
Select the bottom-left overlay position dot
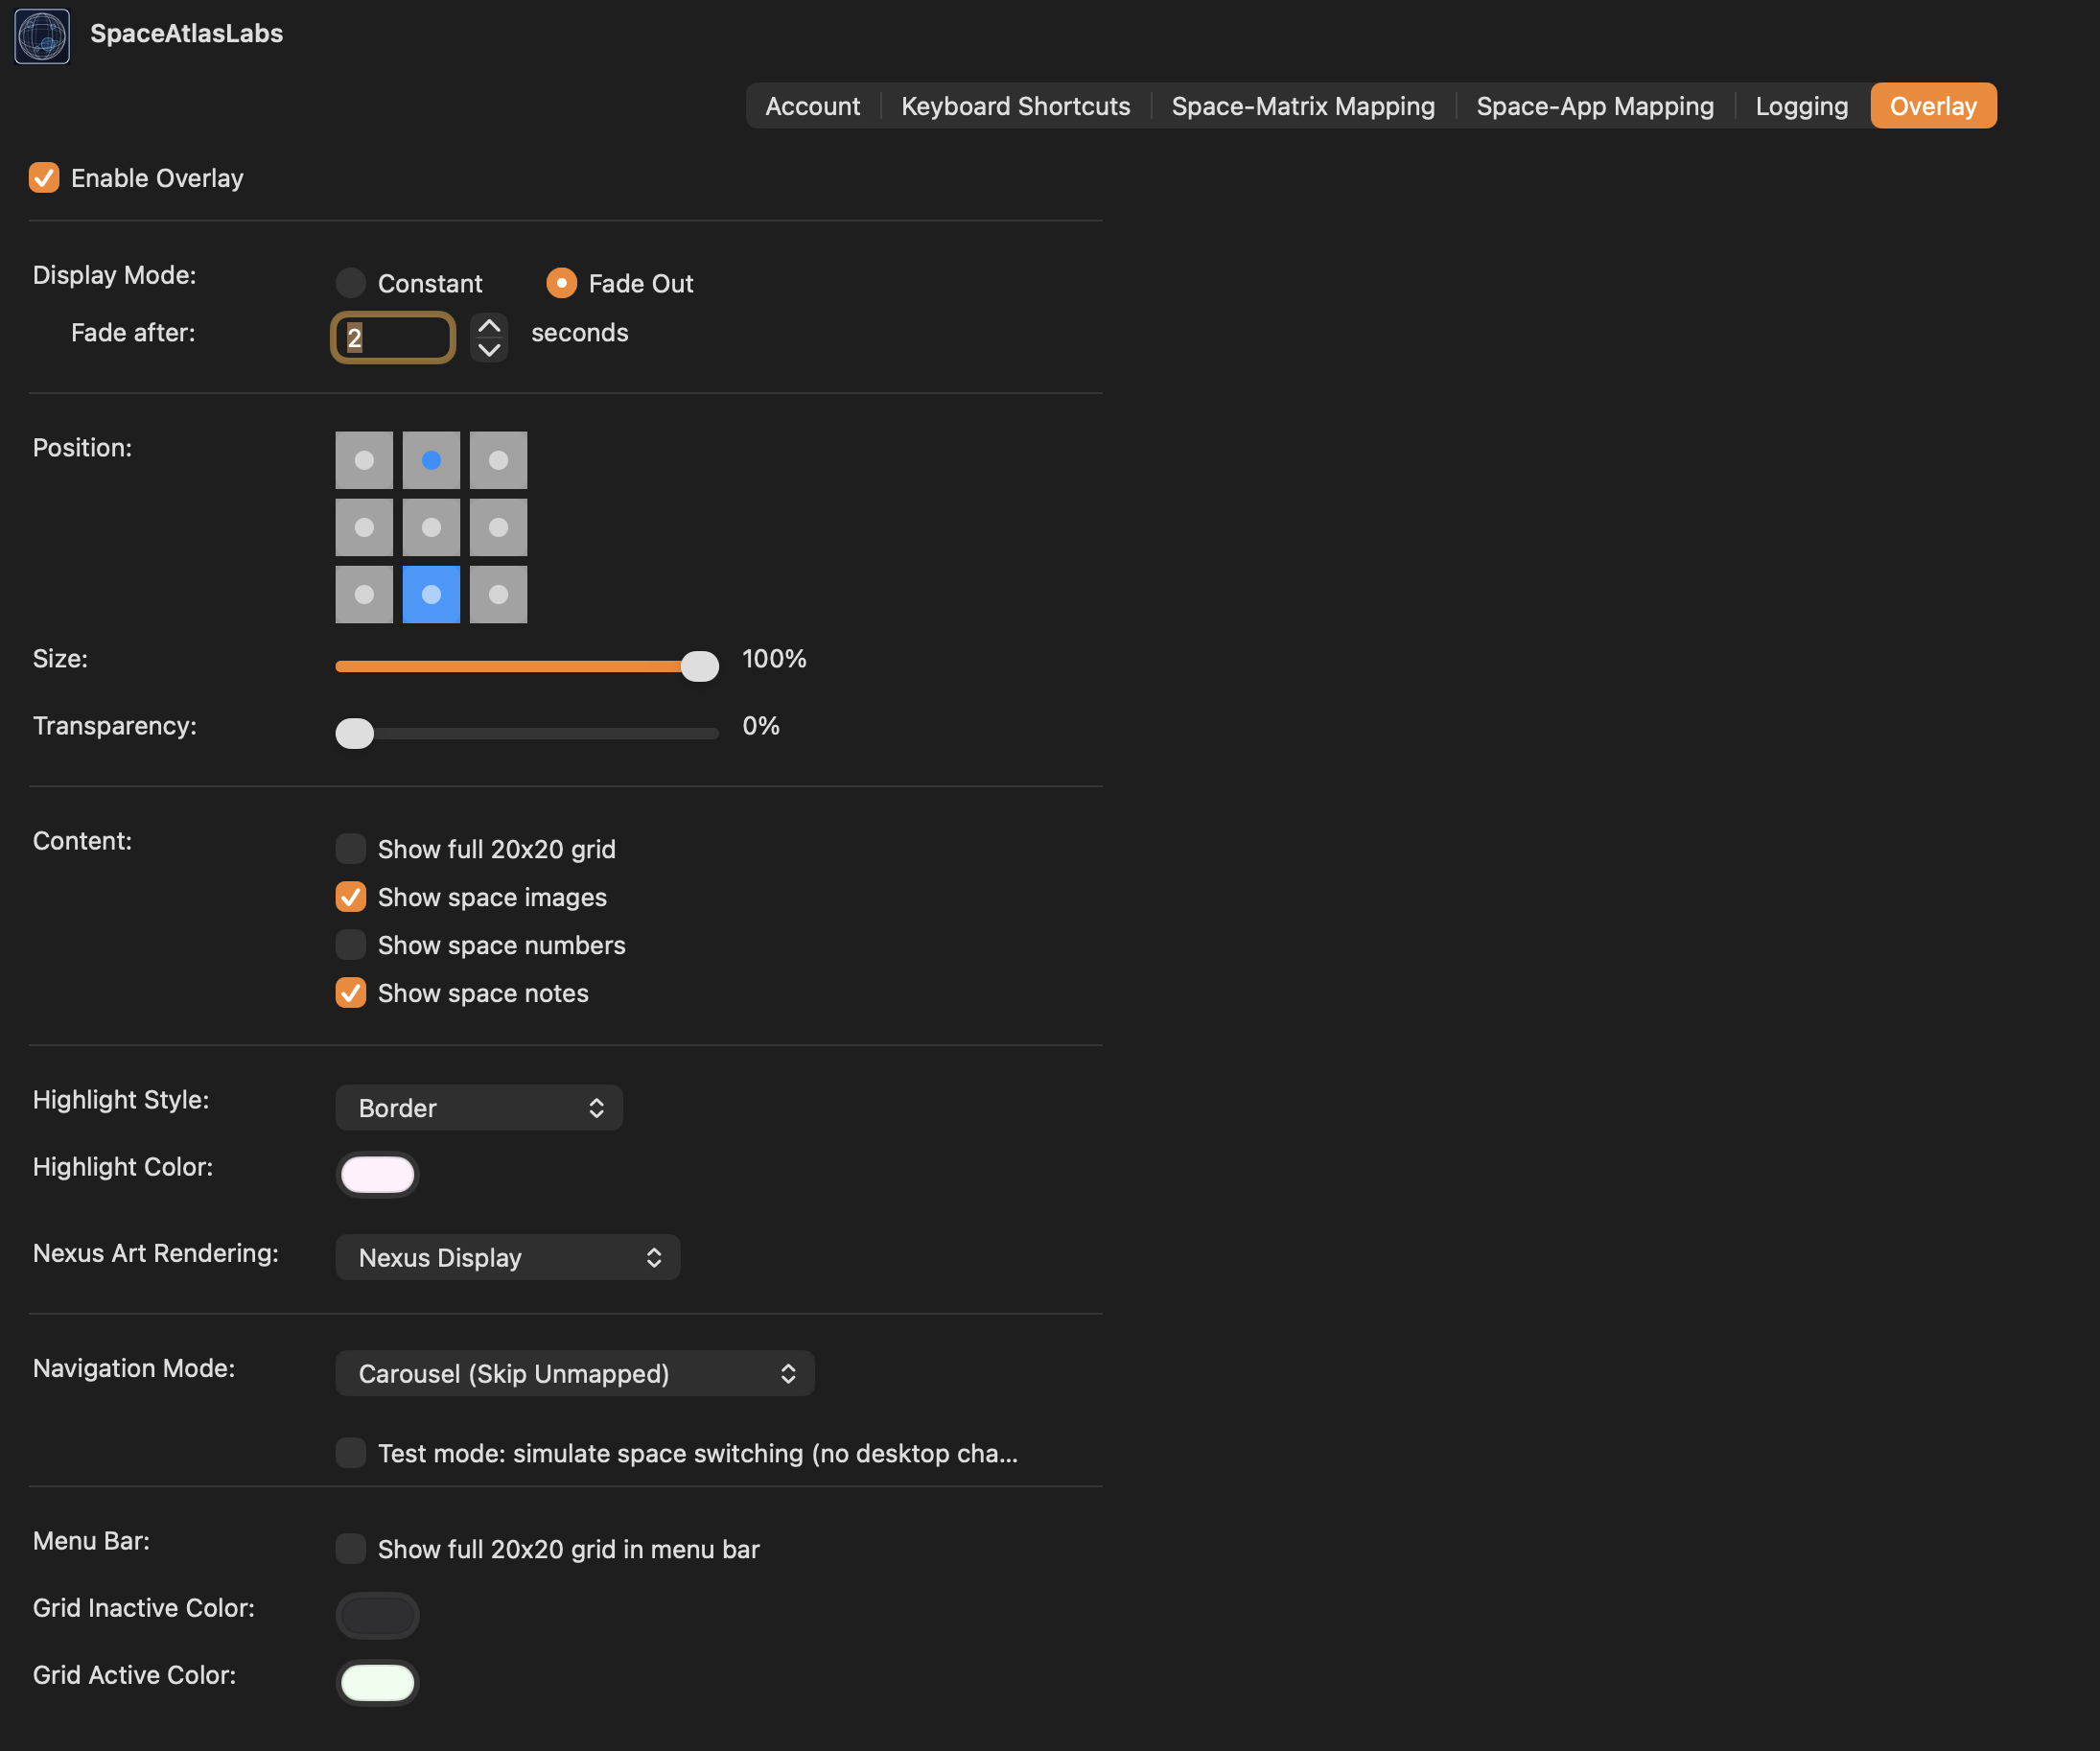click(364, 594)
